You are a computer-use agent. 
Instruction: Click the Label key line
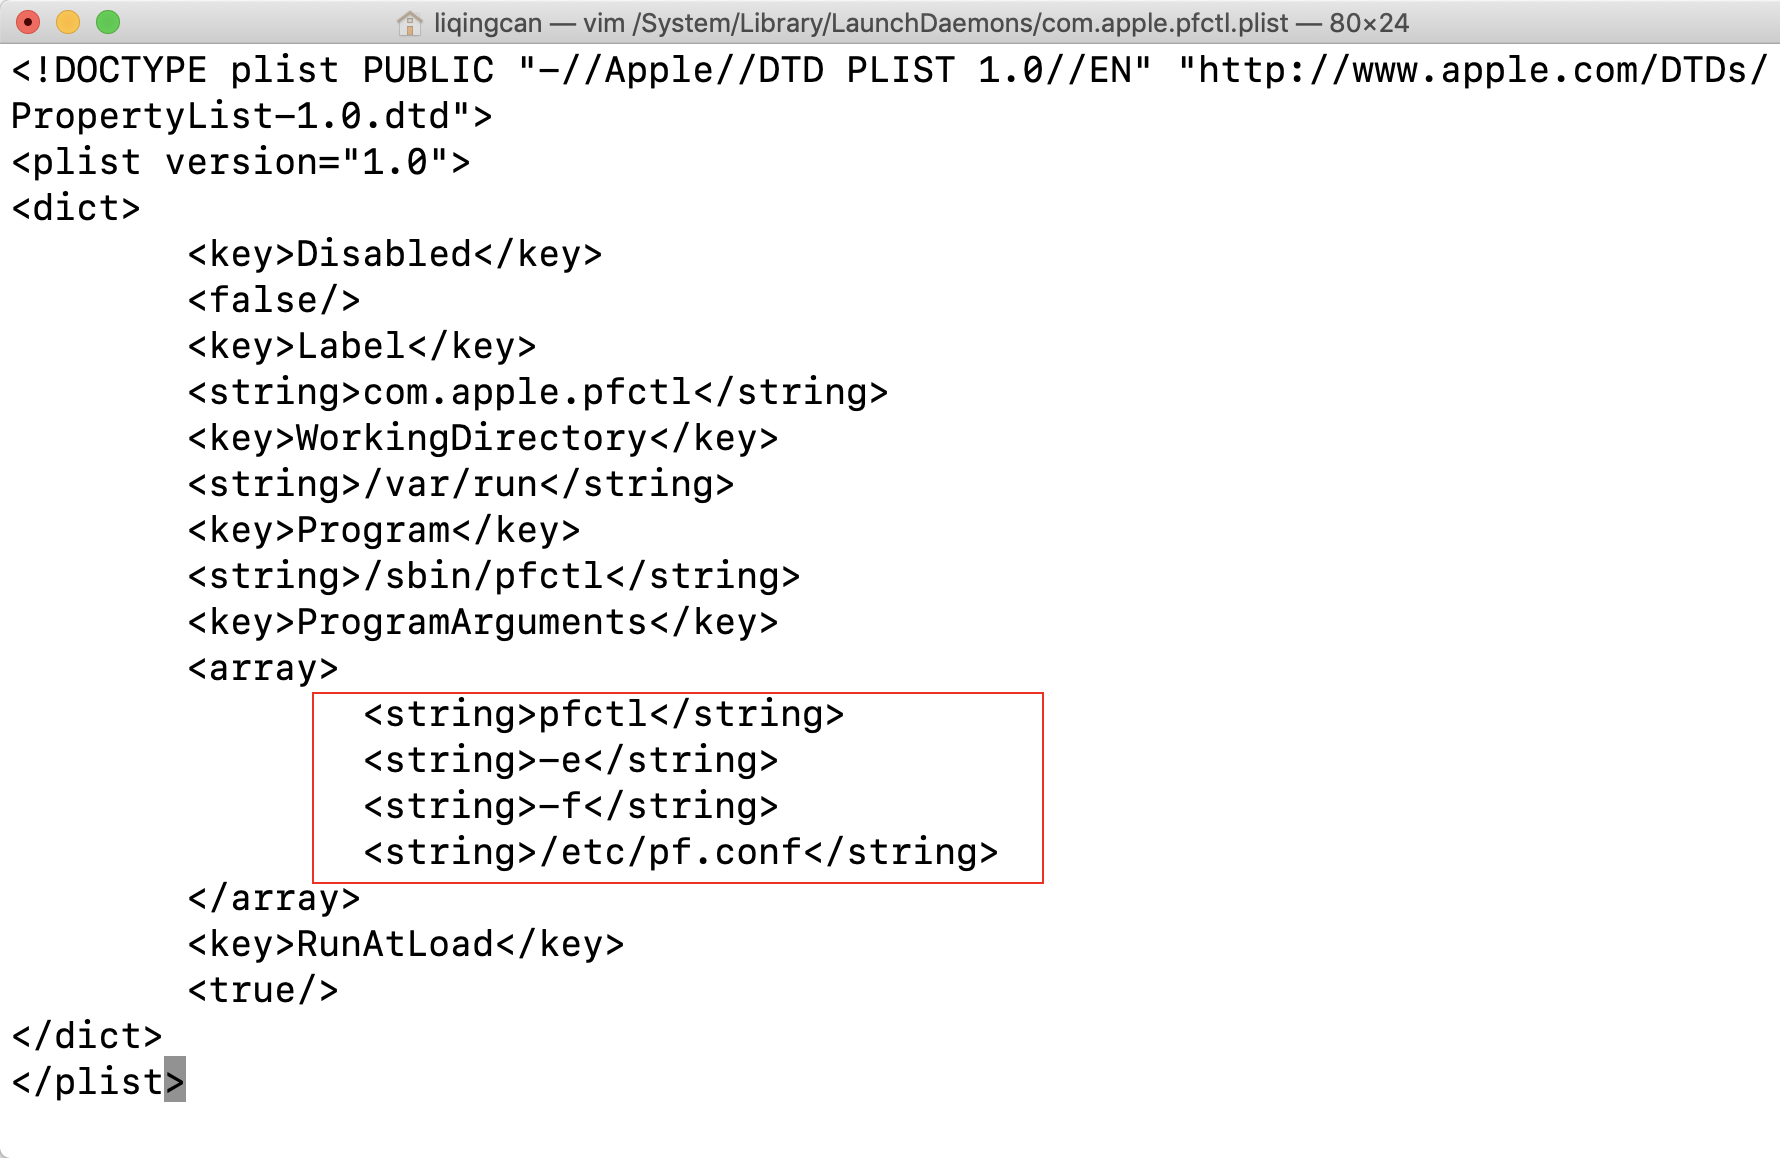[361, 346]
